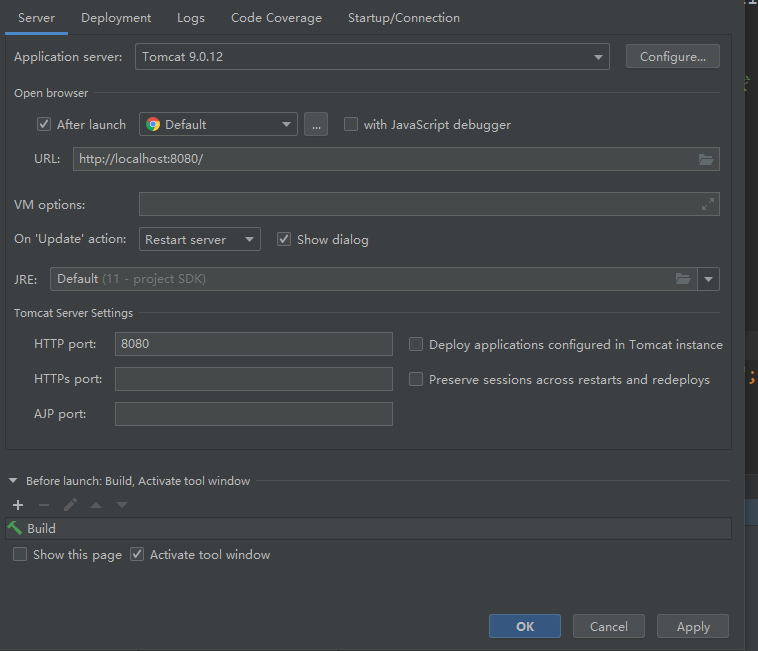Open the JRE dropdown arrow
758x651 pixels.
pos(709,279)
